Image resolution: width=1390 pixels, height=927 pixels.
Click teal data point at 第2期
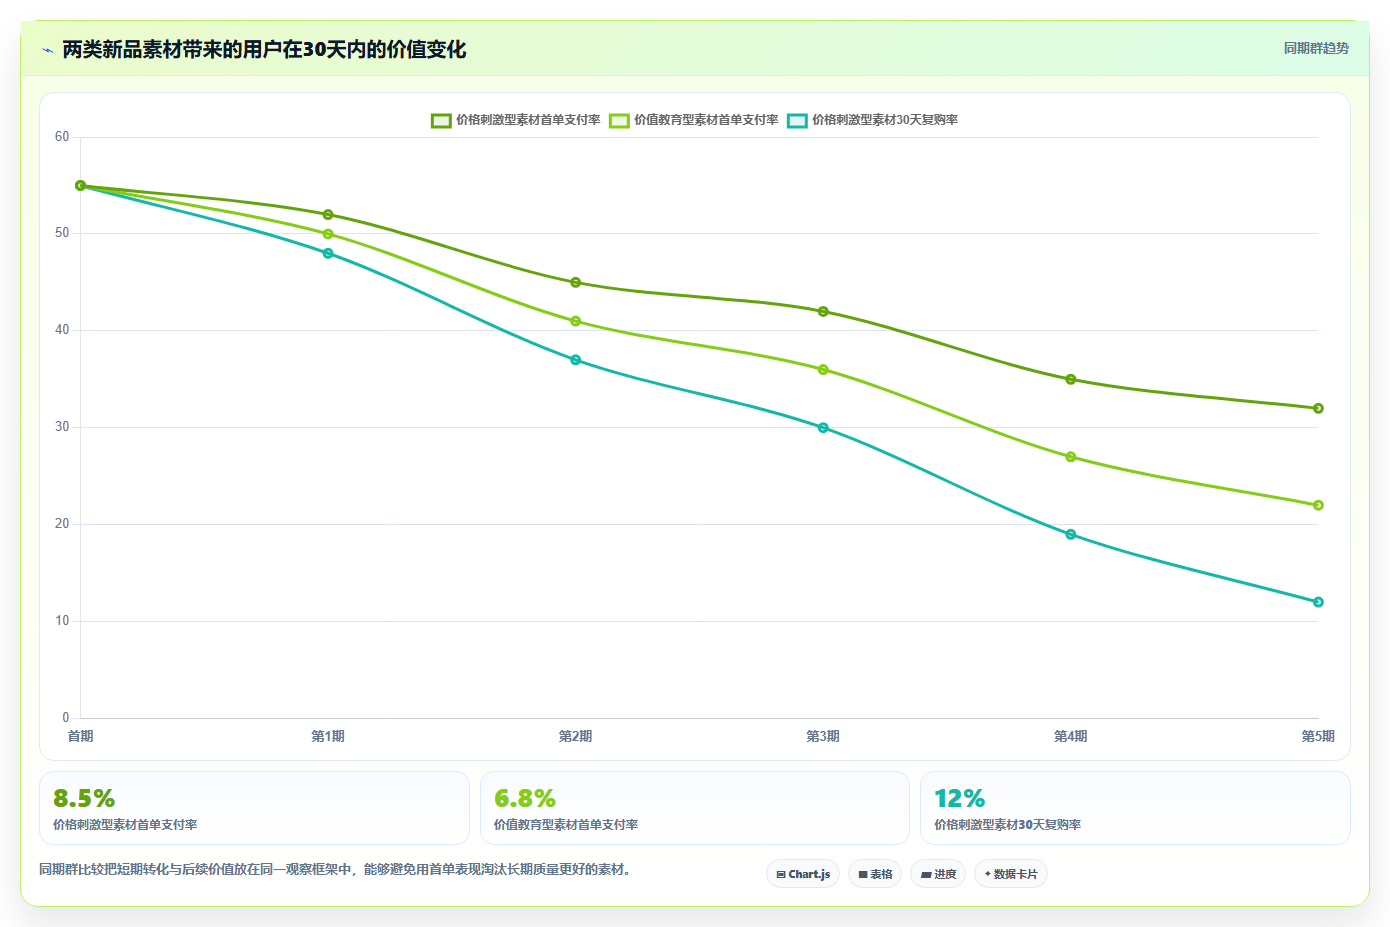coord(576,360)
